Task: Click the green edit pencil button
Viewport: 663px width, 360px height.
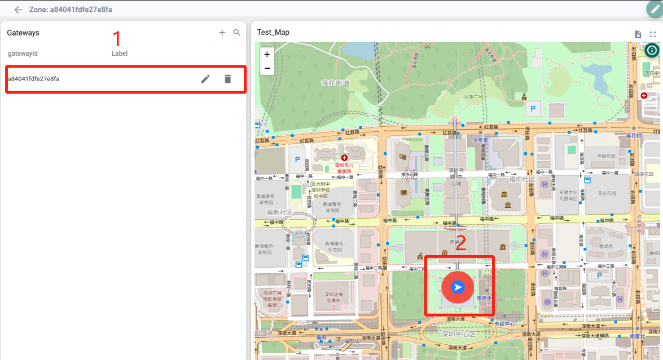Action: tap(655, 9)
